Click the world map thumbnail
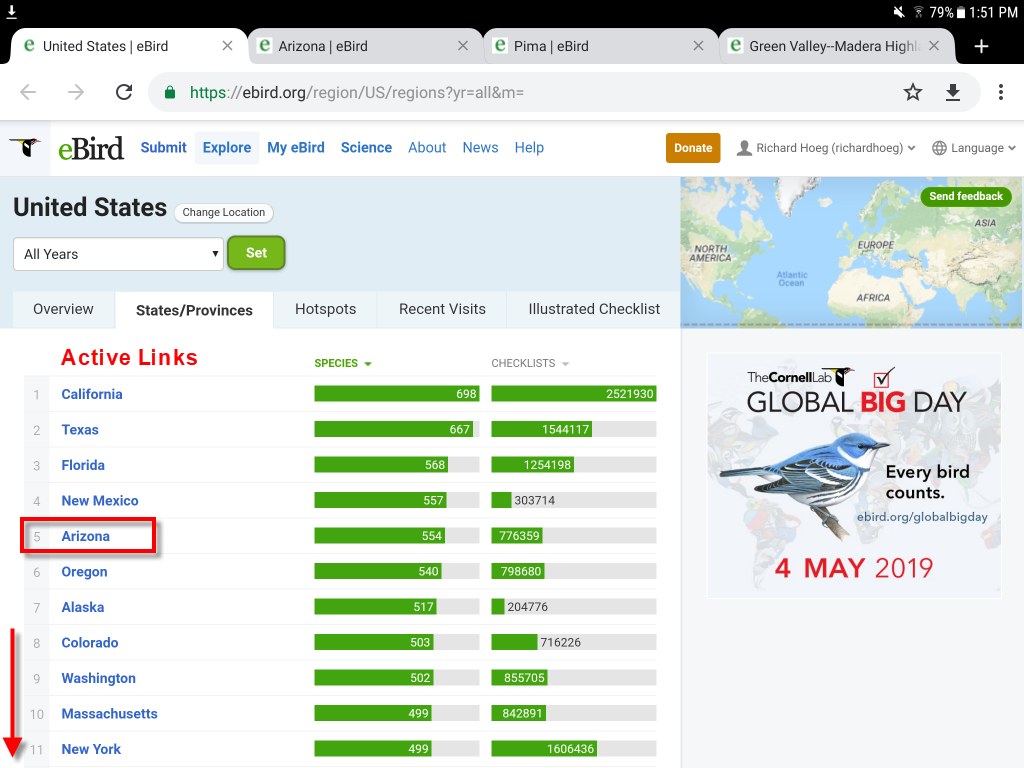The height and width of the screenshot is (768, 1024). point(851,252)
